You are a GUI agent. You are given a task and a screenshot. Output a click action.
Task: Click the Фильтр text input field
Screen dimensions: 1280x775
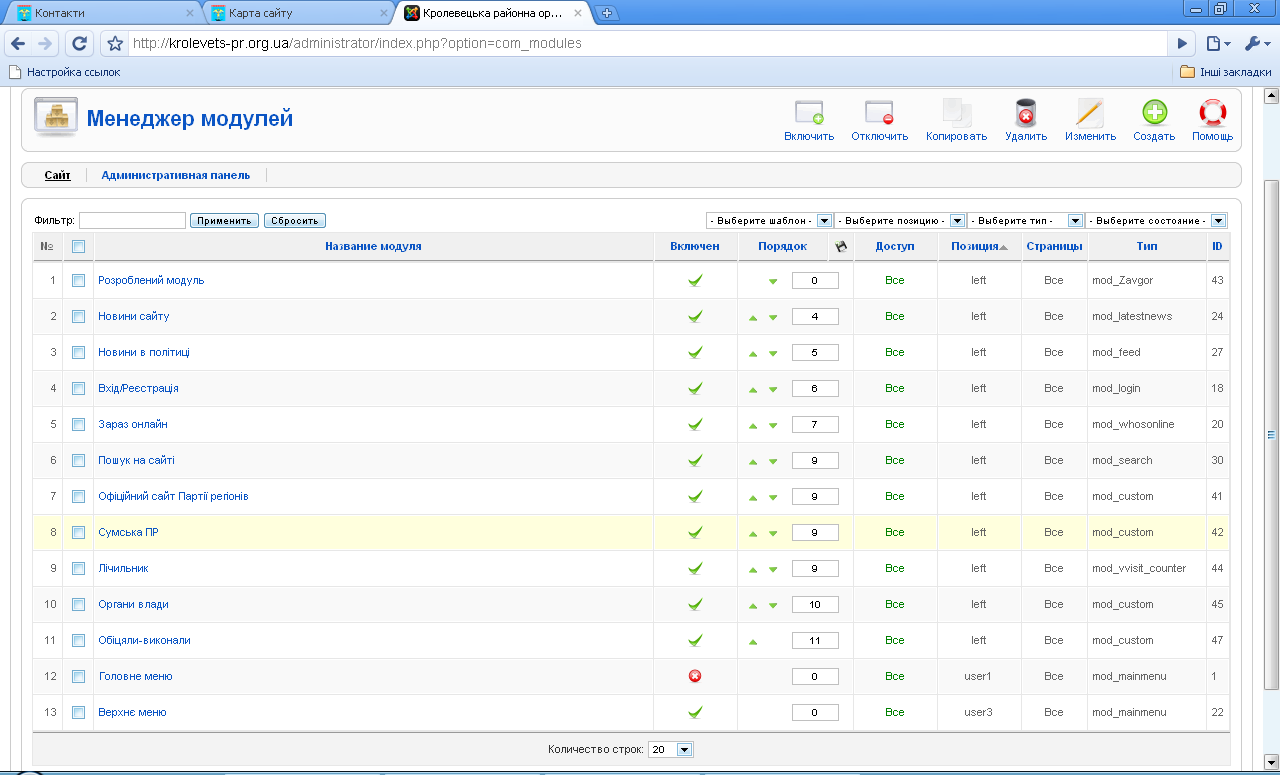point(132,221)
